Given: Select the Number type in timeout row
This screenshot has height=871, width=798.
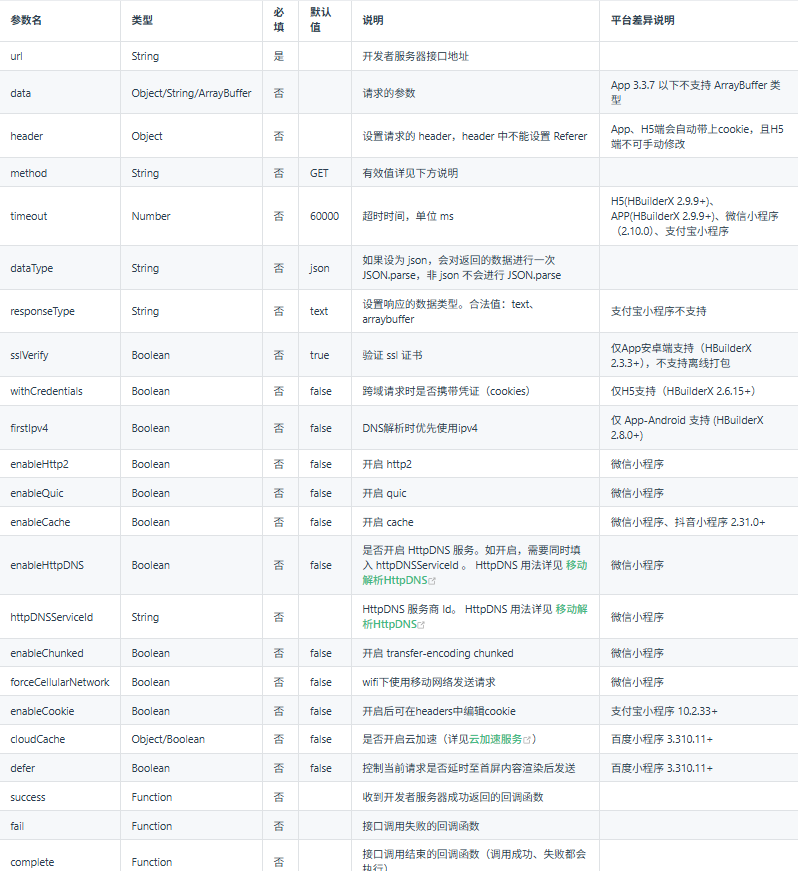Looking at the screenshot, I should point(150,216).
